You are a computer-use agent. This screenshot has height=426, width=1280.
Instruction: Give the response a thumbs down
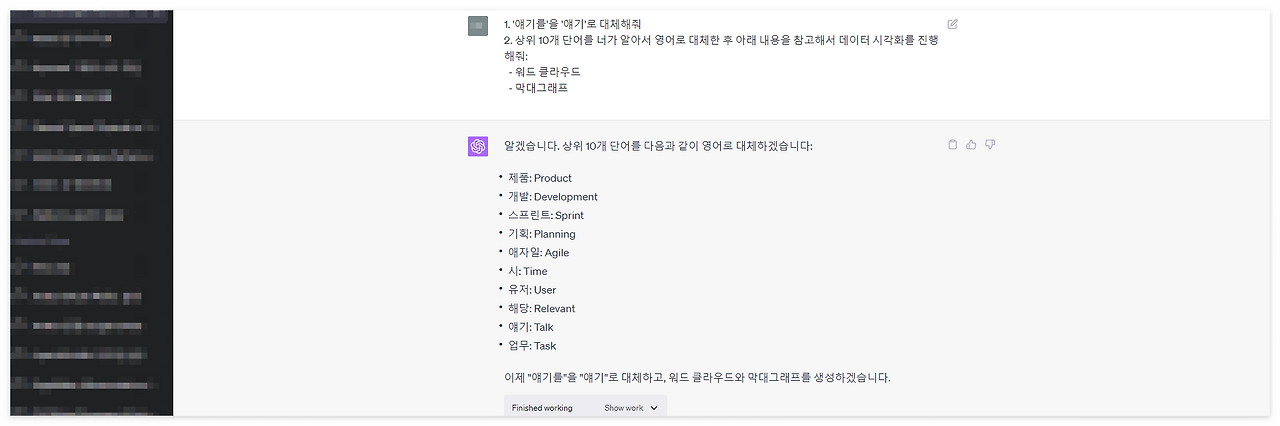(990, 145)
